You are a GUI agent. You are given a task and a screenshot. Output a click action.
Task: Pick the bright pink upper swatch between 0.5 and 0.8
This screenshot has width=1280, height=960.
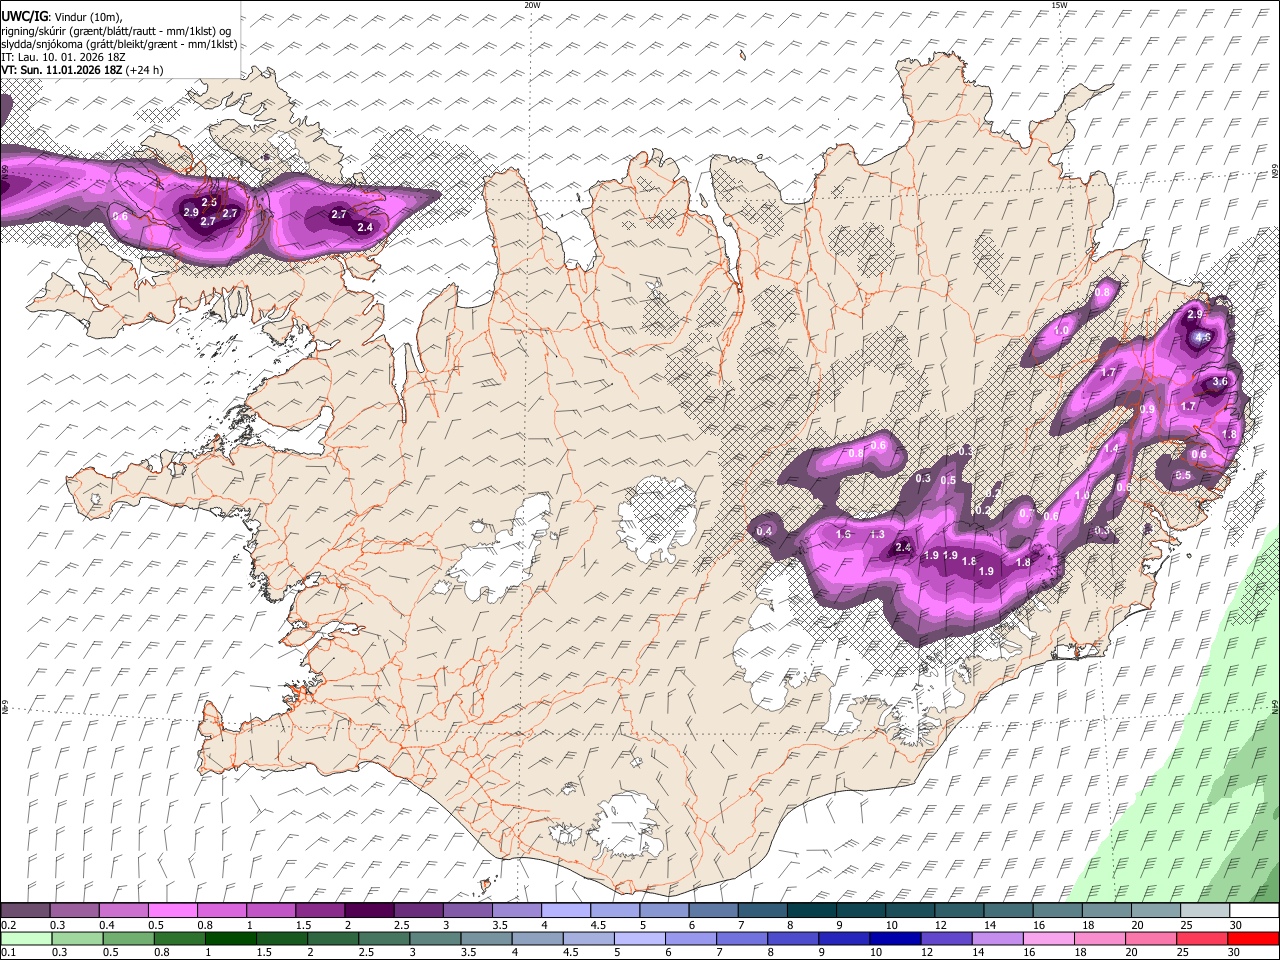point(172,911)
